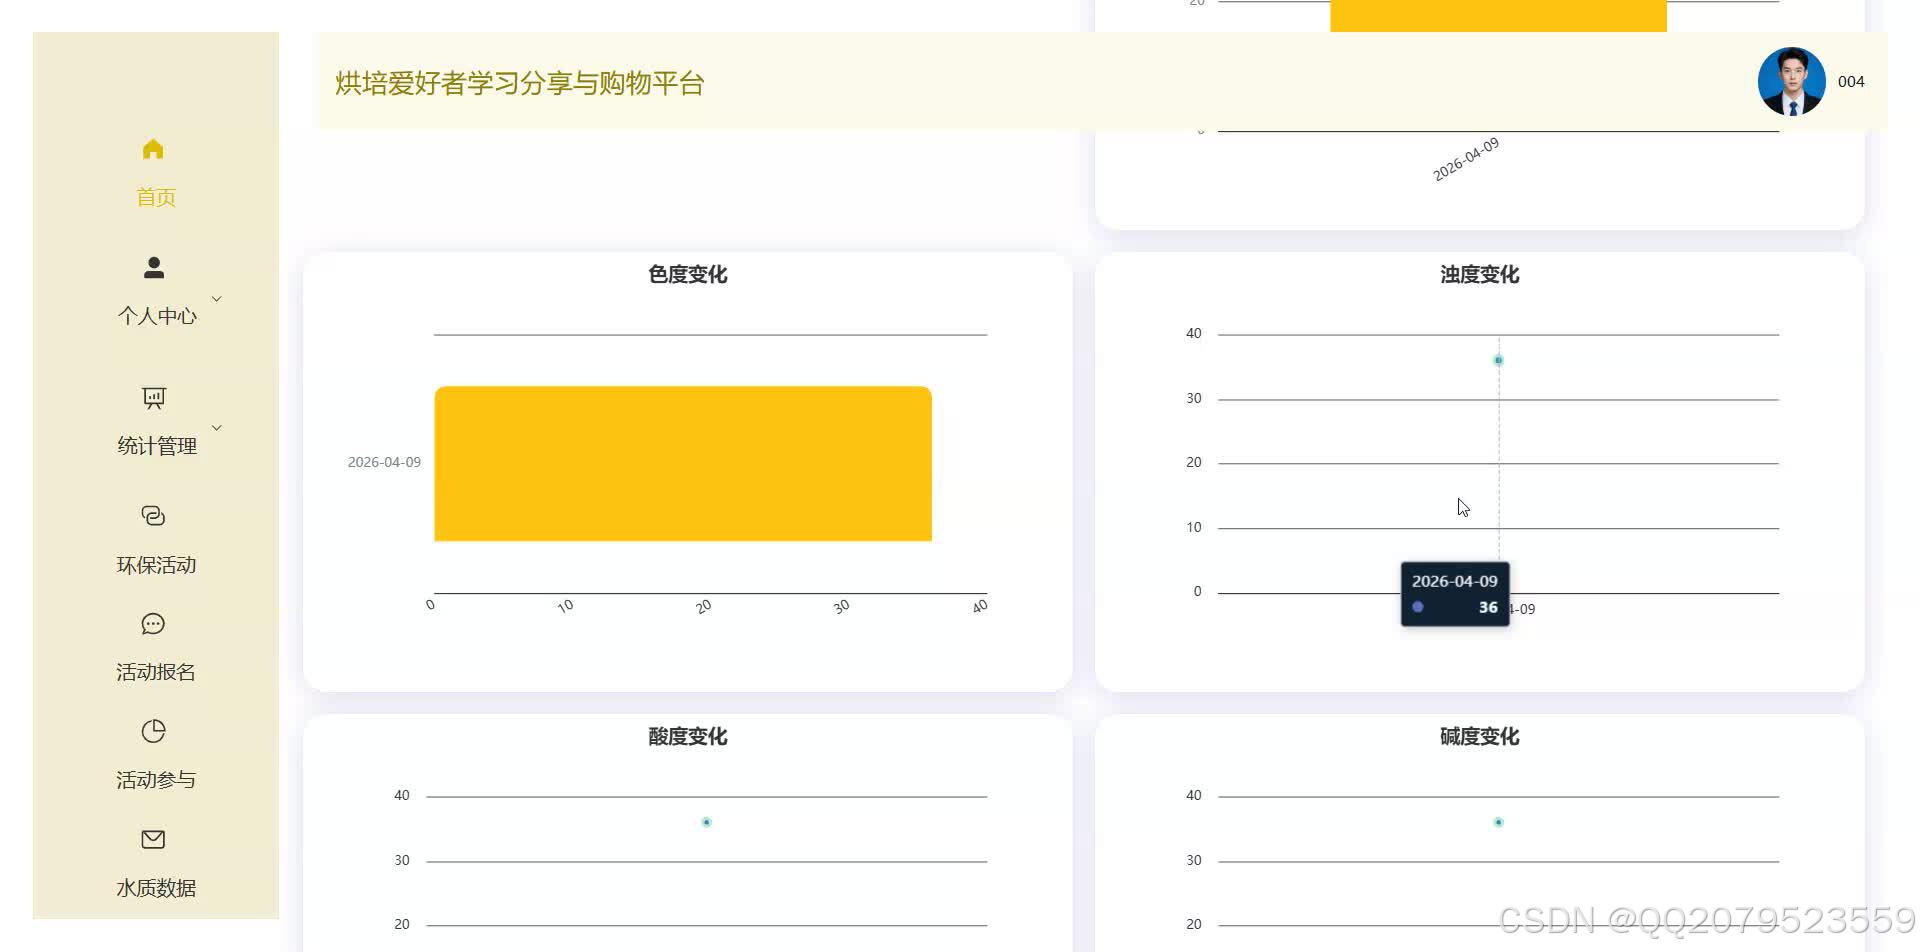
Task: Open the 首页 menu label
Action: coord(156,197)
